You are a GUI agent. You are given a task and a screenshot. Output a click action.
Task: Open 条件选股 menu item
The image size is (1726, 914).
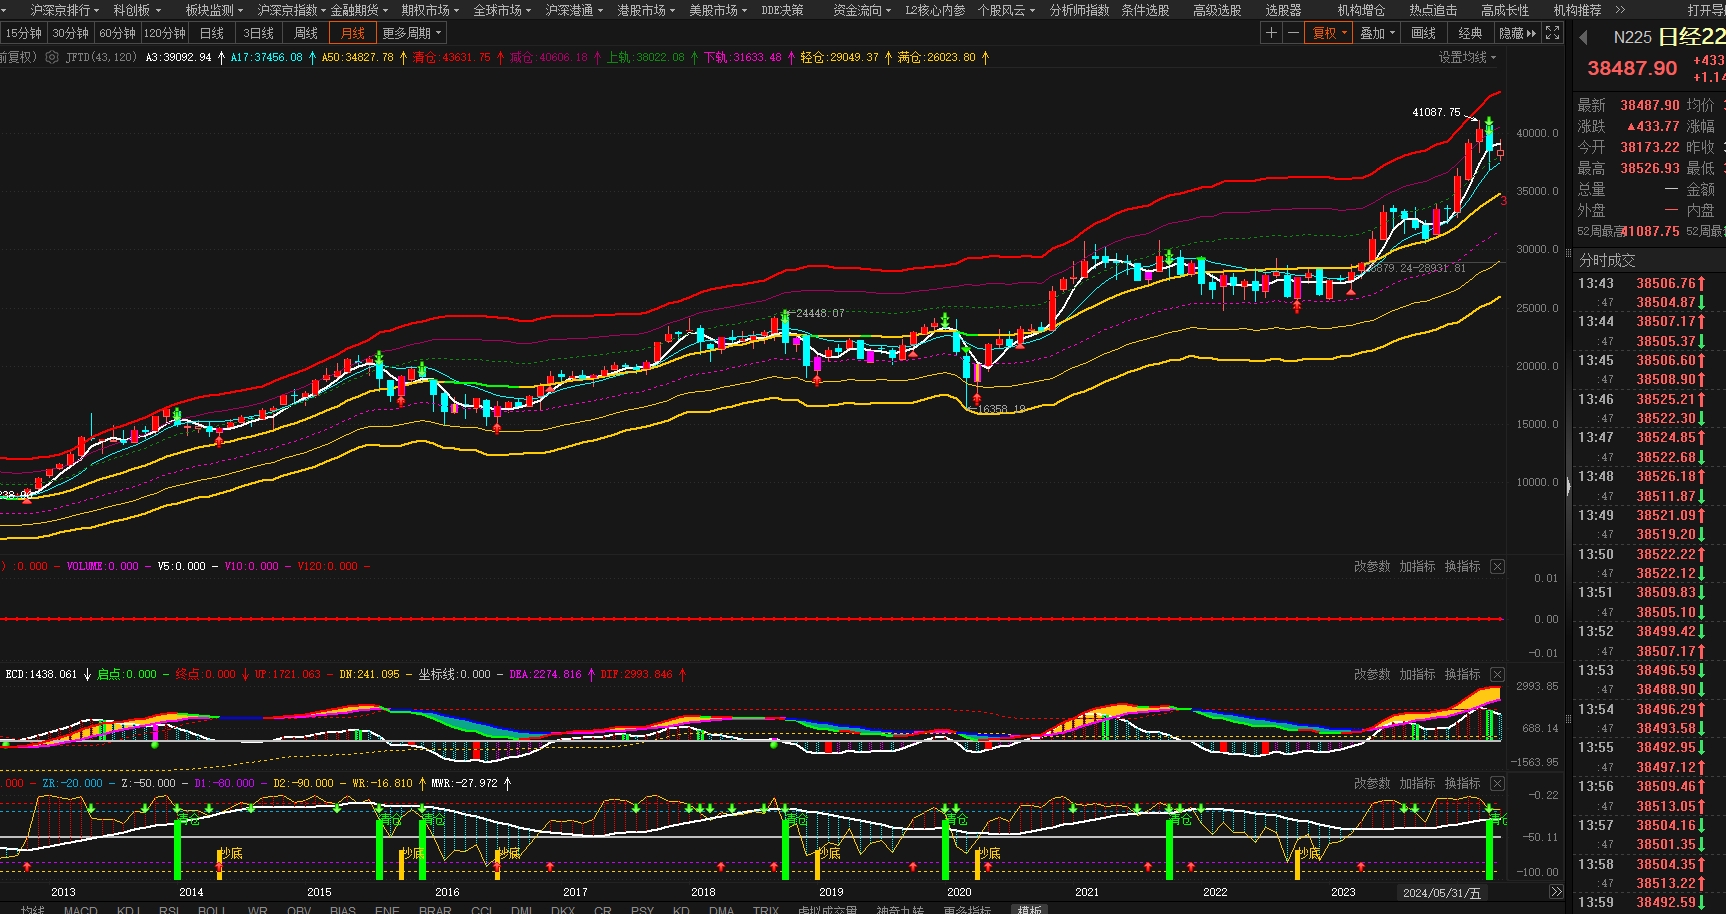tap(1145, 10)
